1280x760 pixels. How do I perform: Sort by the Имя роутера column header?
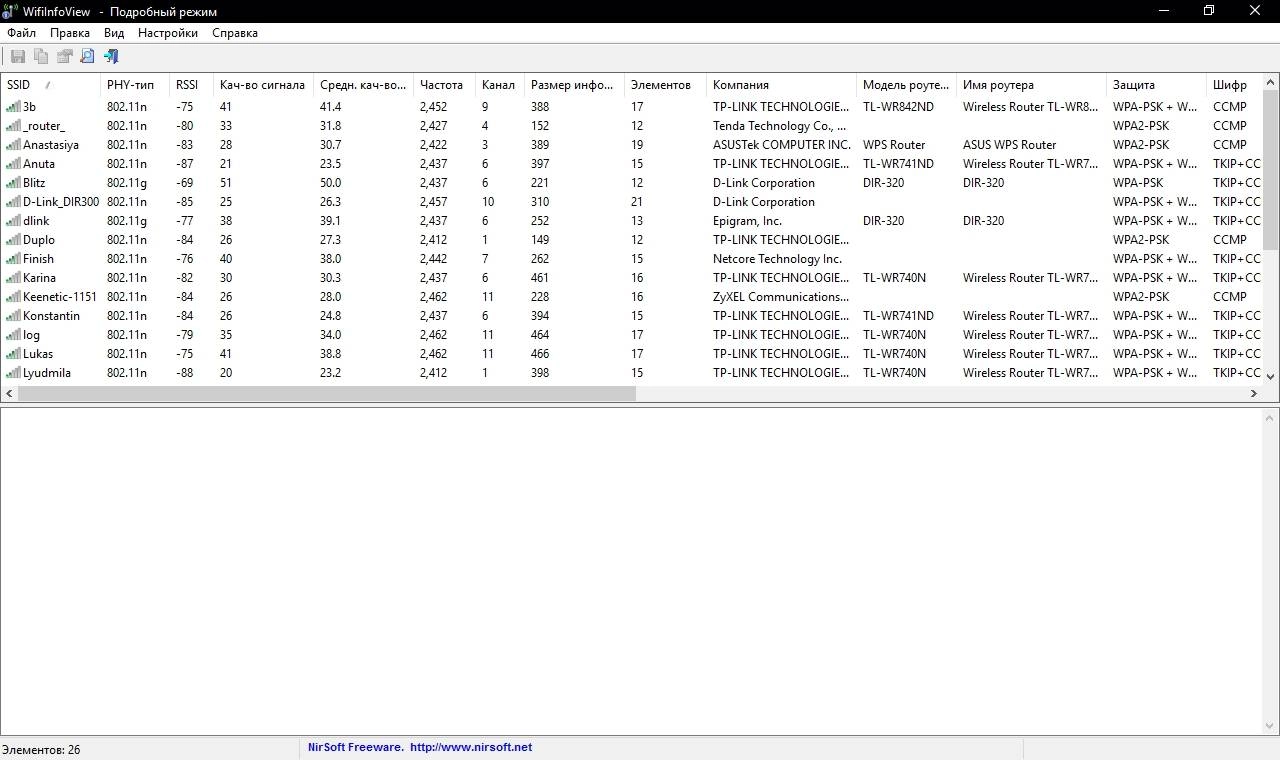[1032, 85]
